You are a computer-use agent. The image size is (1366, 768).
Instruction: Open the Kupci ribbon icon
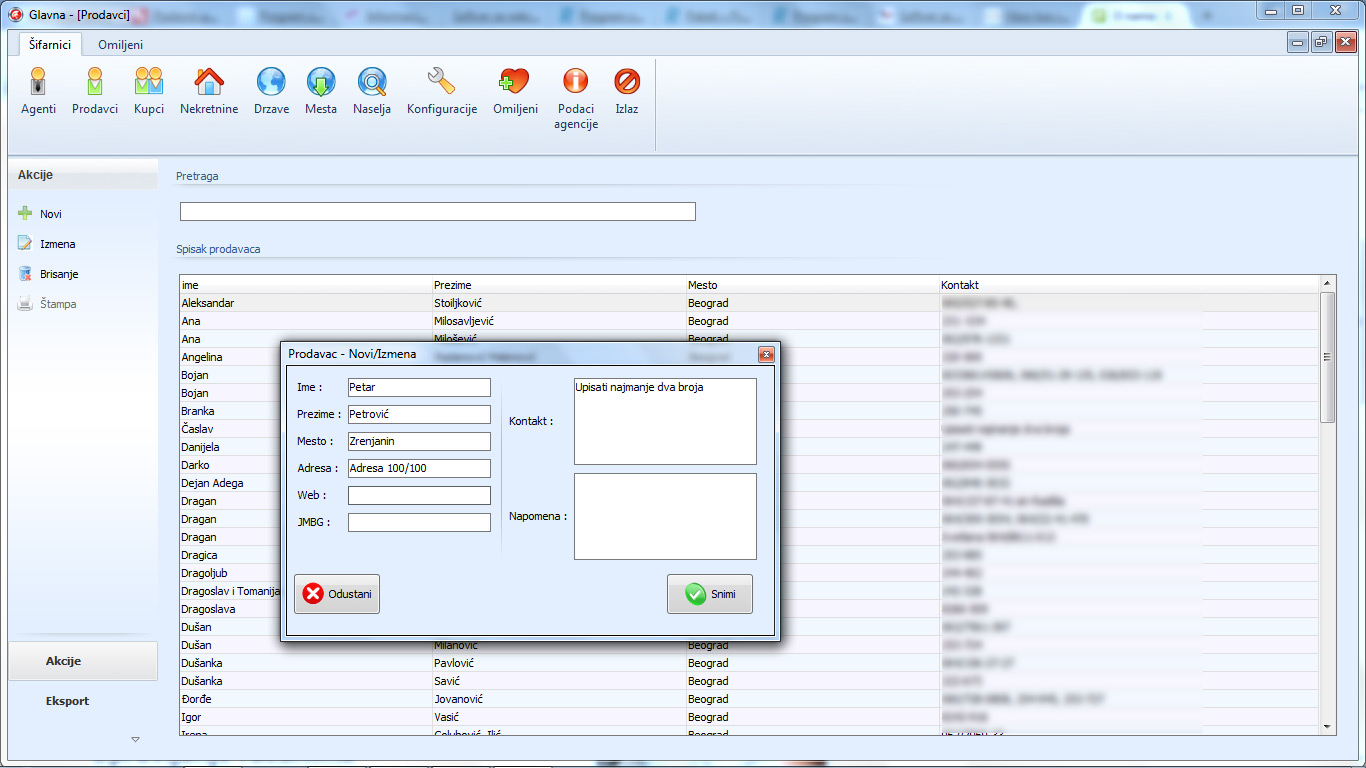coord(149,82)
